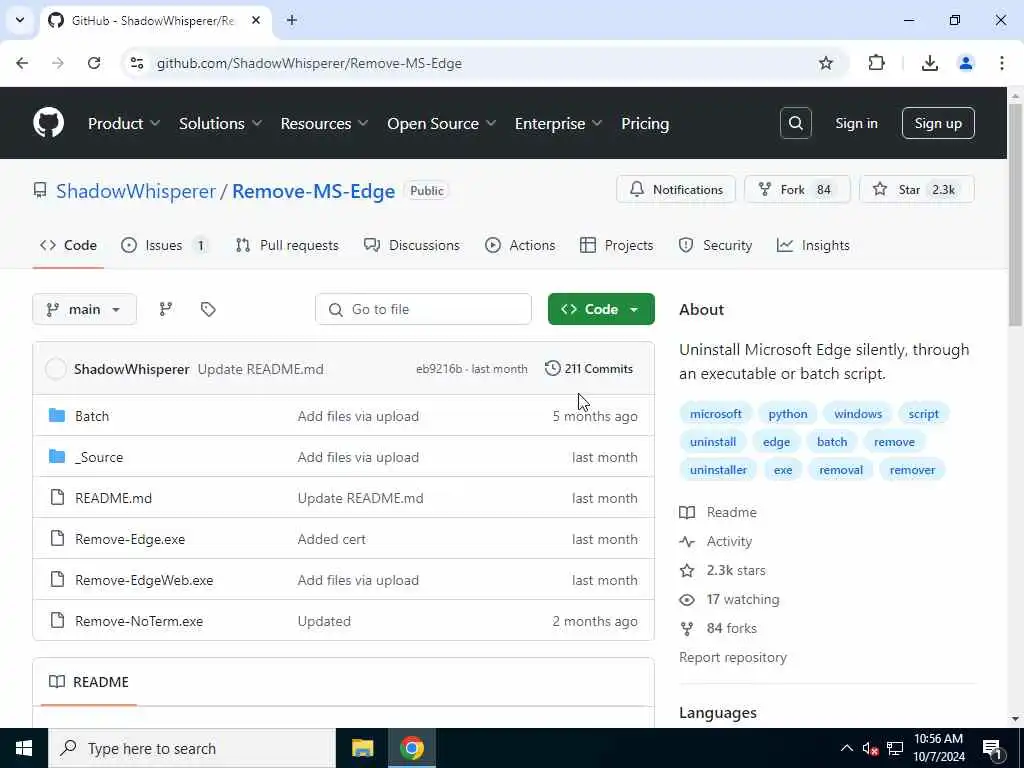Click the ShadowWhisperer avatar in commit row
This screenshot has width=1024, height=768.
click(56, 369)
